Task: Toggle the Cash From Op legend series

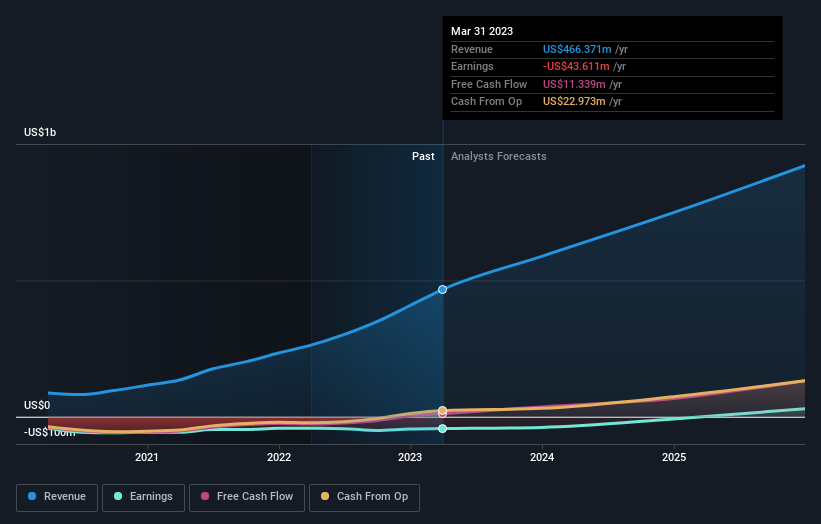Action: (364, 497)
